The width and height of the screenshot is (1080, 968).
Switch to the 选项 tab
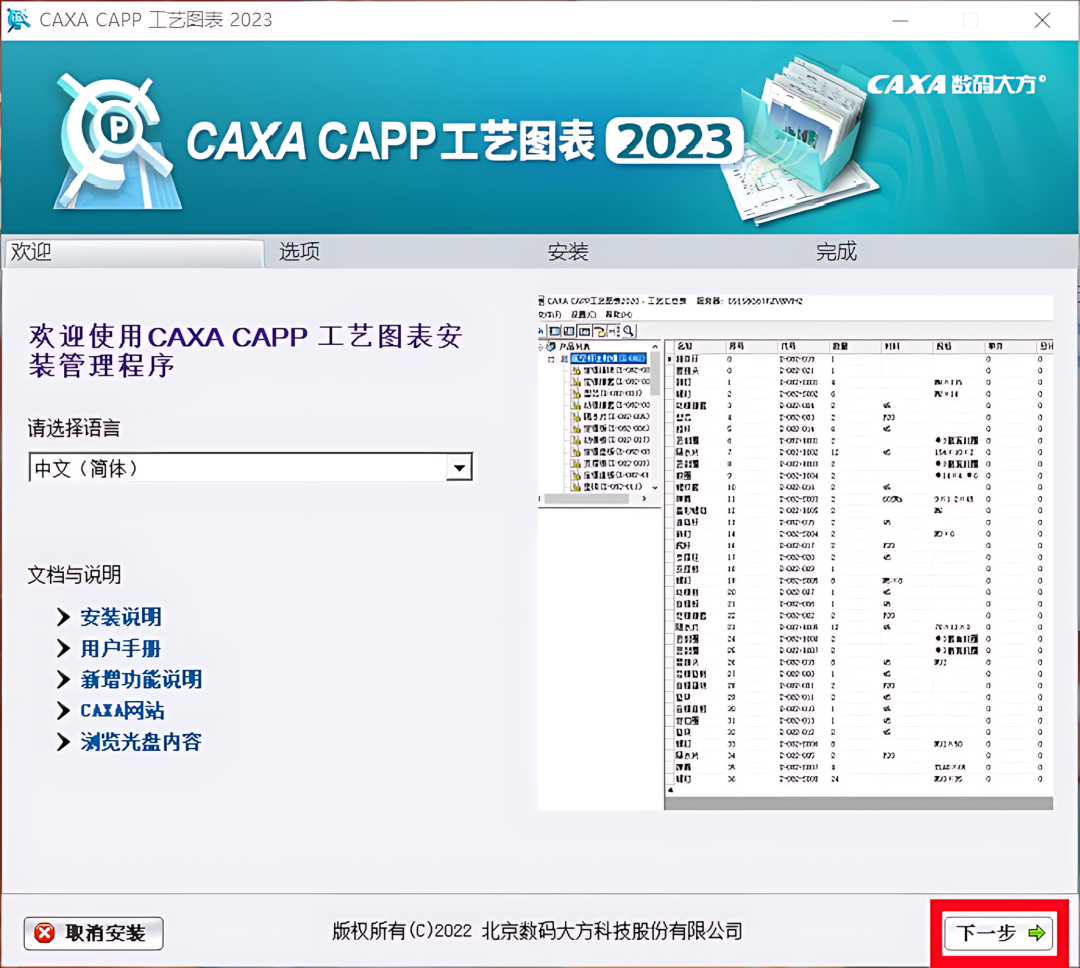point(300,251)
